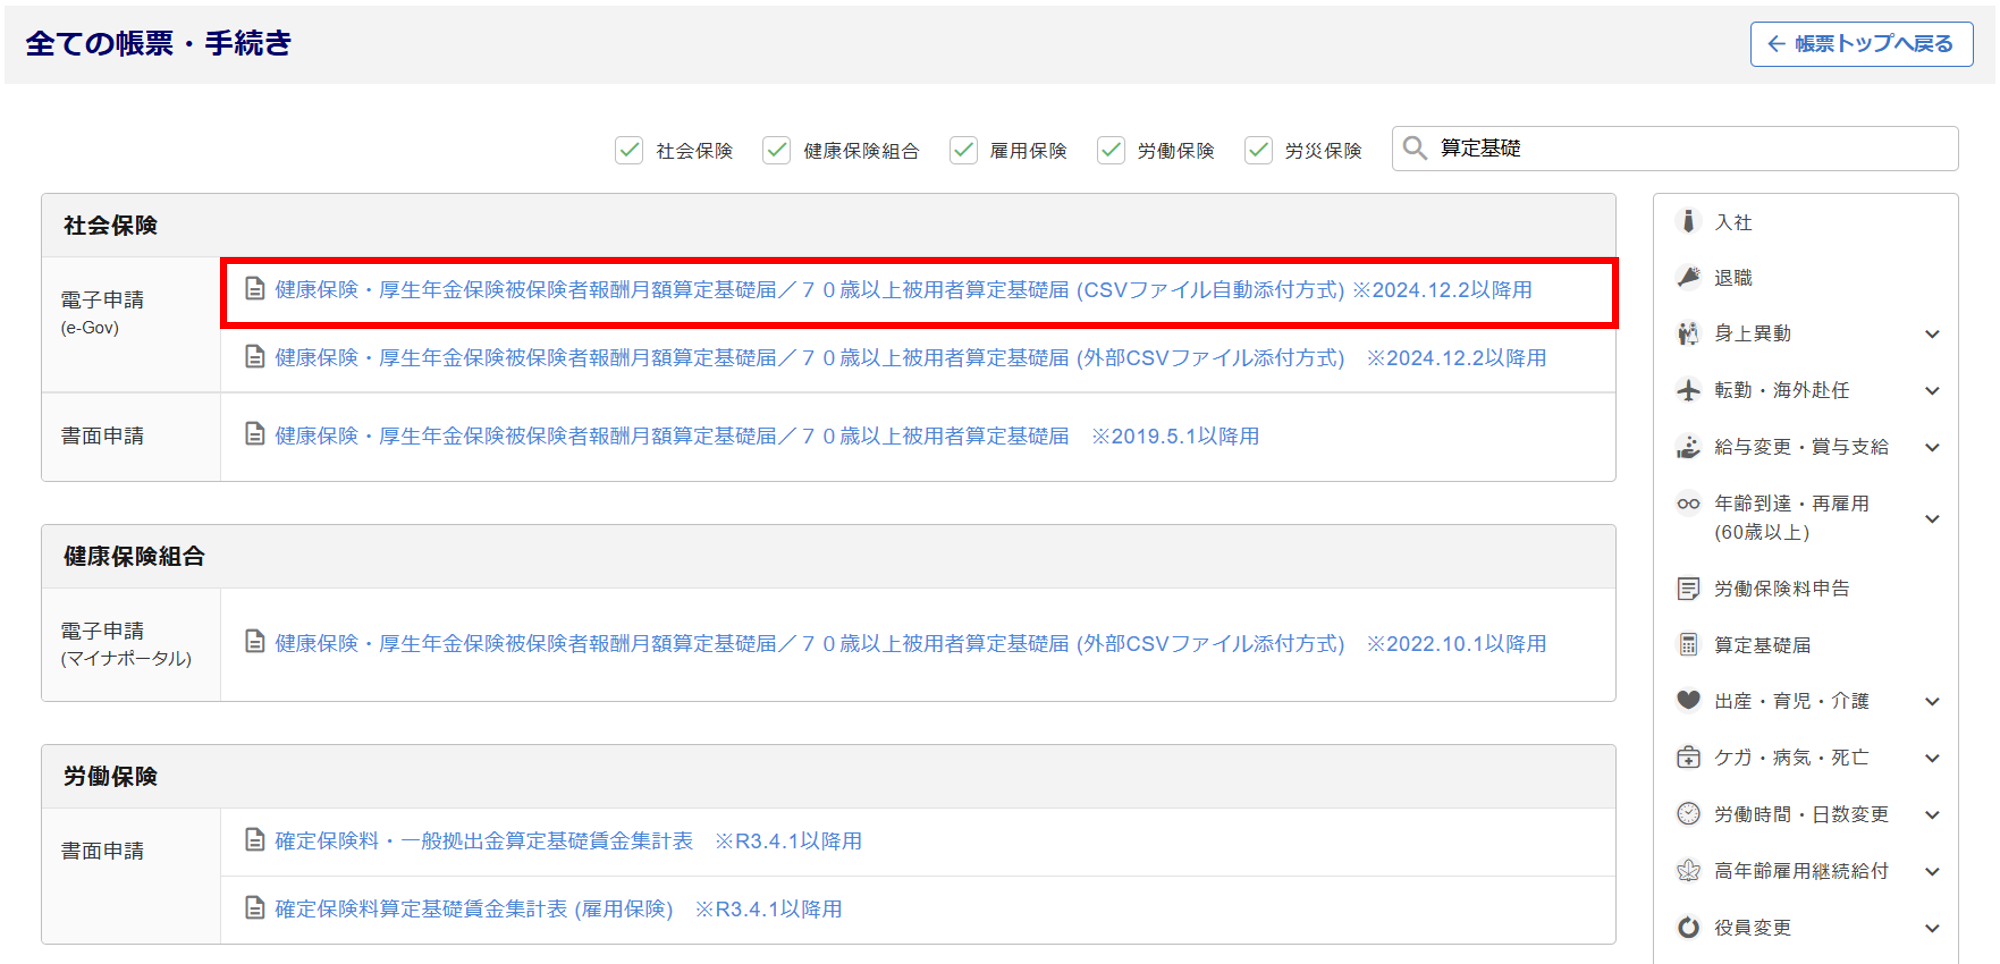Open 確定保険料算定基礎賃金集計表 (雇用保険) link

pos(473,909)
